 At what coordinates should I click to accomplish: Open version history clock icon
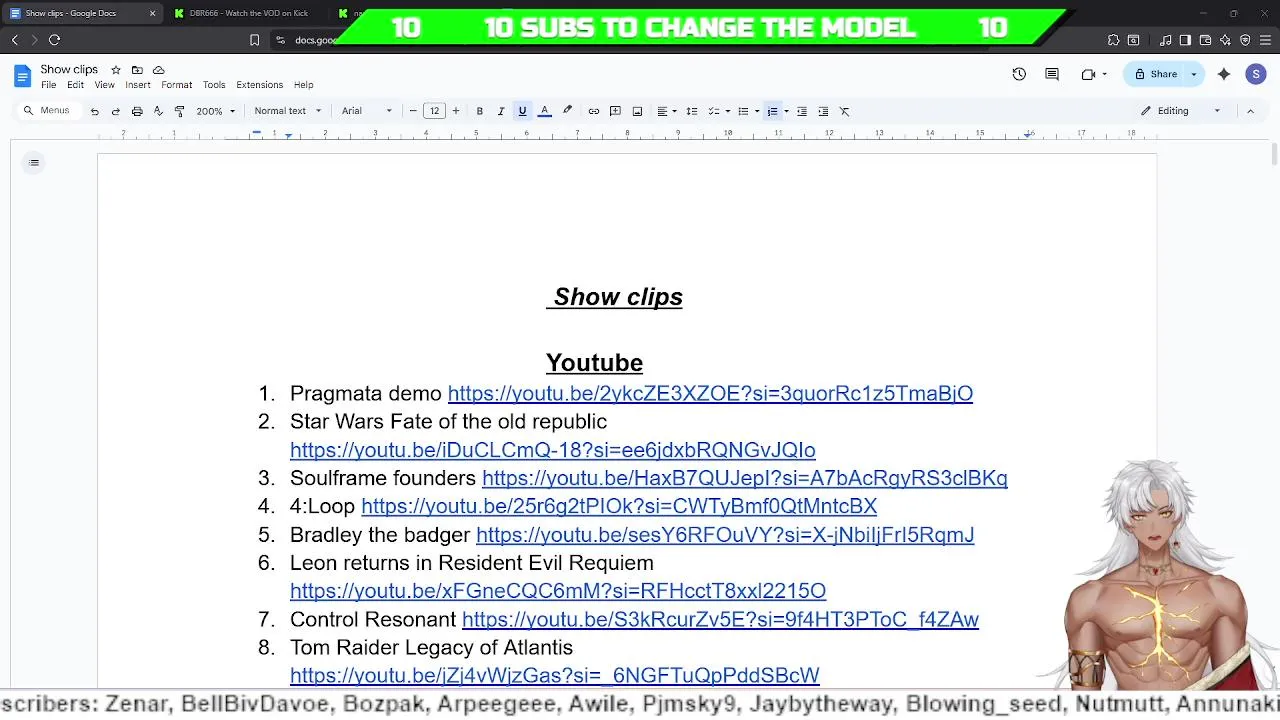pos(1019,74)
